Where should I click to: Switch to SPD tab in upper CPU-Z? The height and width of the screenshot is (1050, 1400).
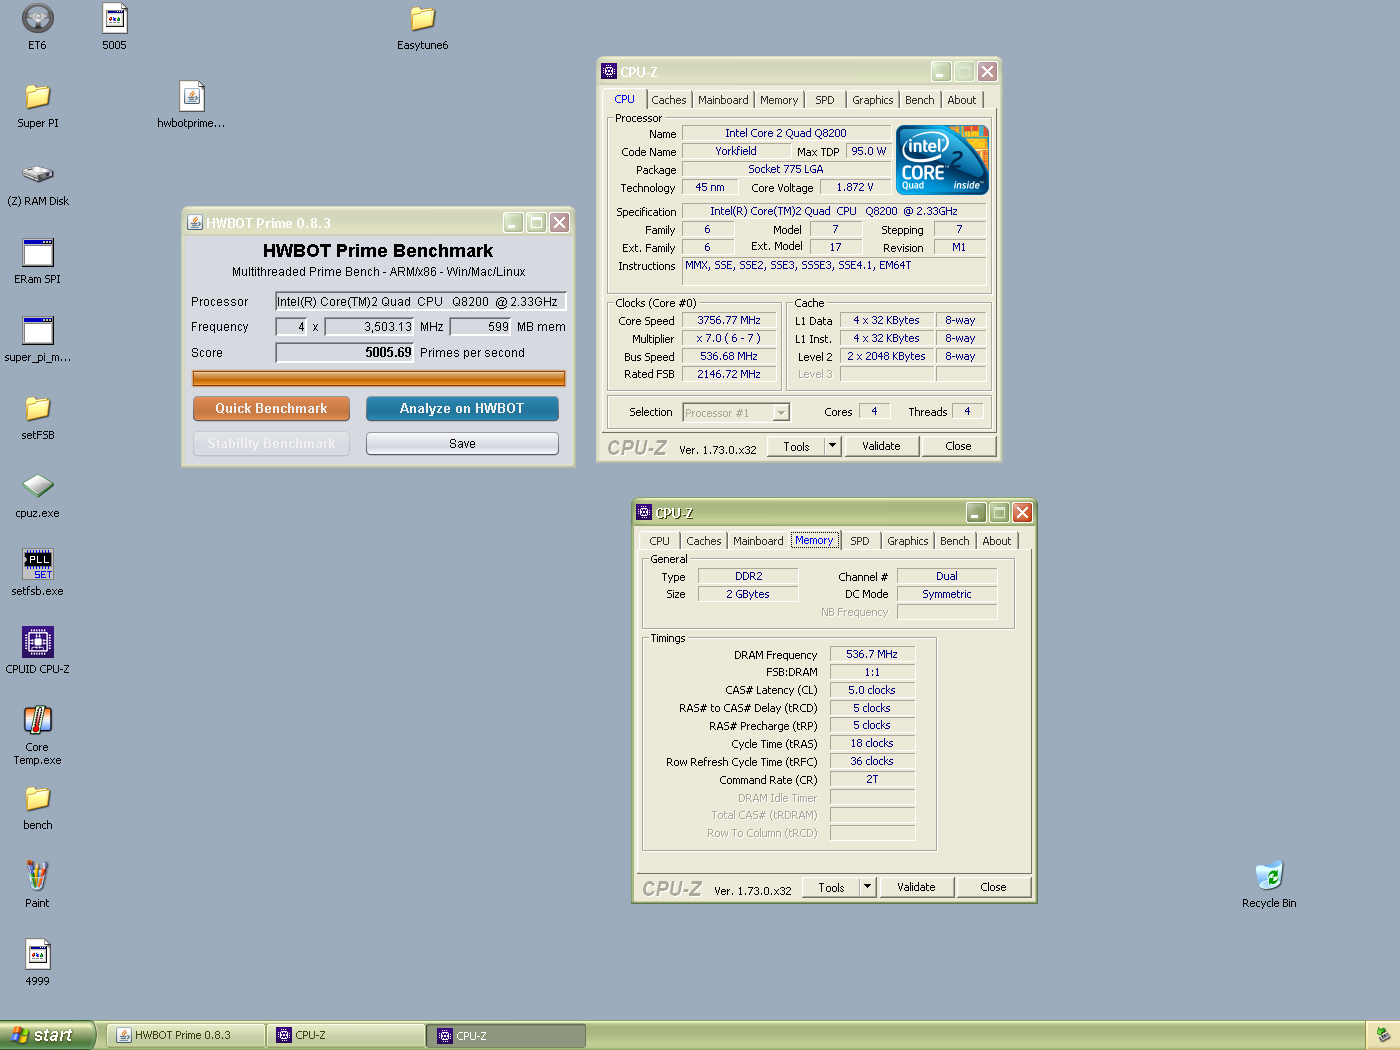[x=824, y=100]
